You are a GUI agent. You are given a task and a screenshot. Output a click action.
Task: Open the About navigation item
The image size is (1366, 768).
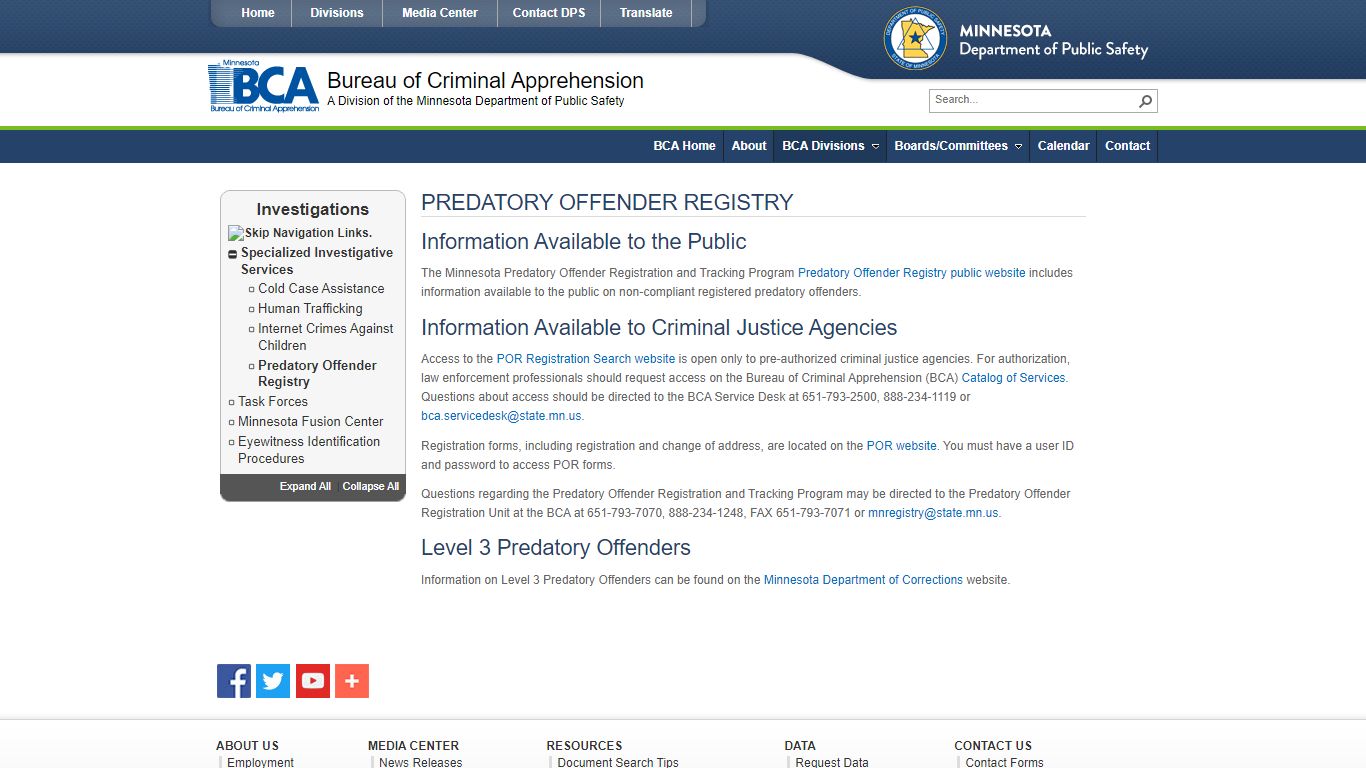click(x=749, y=146)
